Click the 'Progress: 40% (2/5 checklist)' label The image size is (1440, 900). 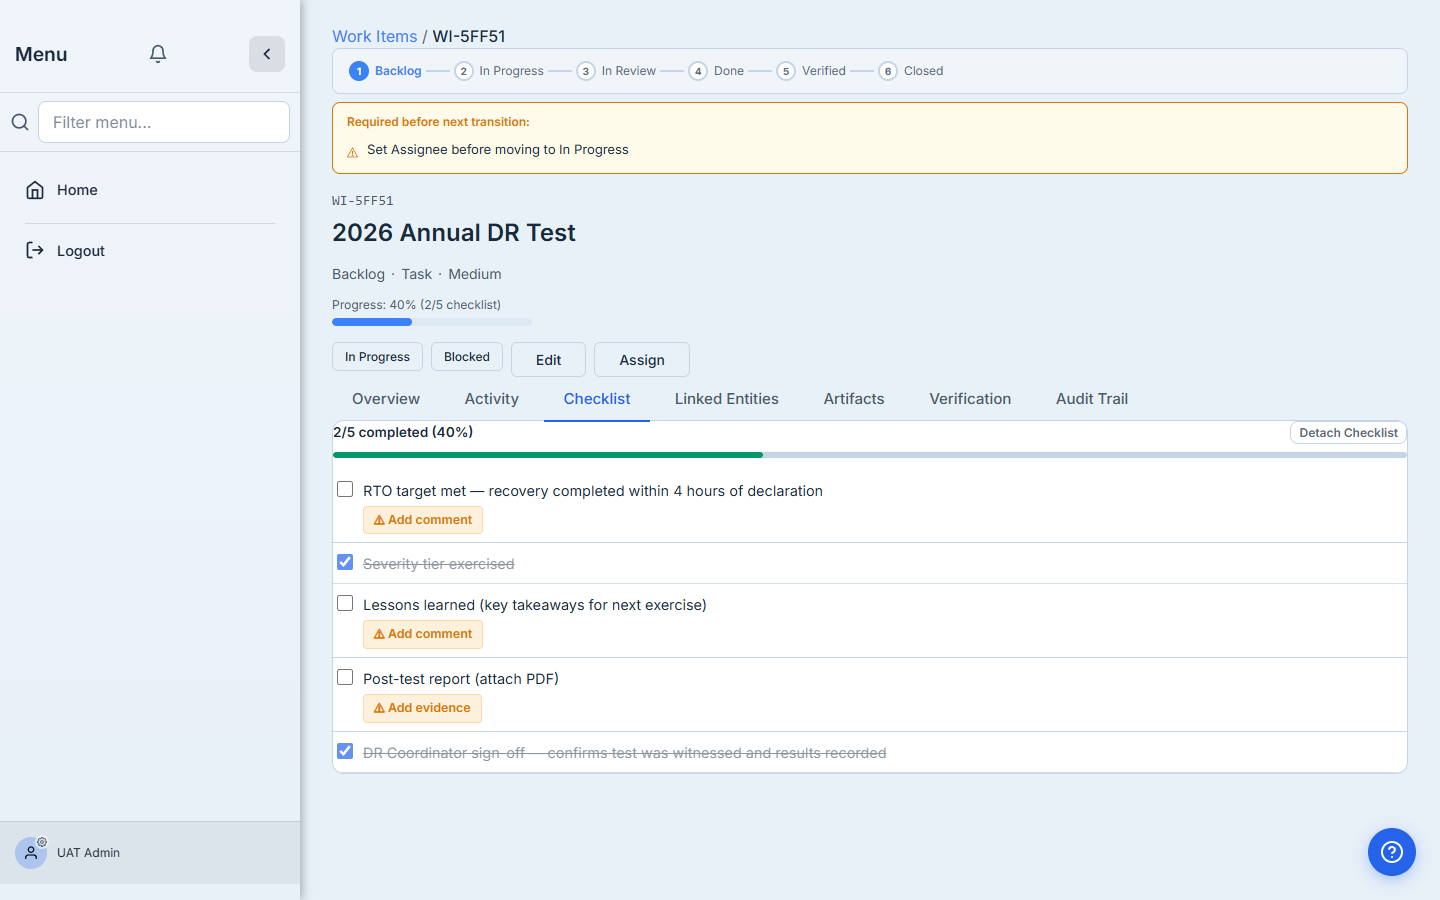point(416,305)
